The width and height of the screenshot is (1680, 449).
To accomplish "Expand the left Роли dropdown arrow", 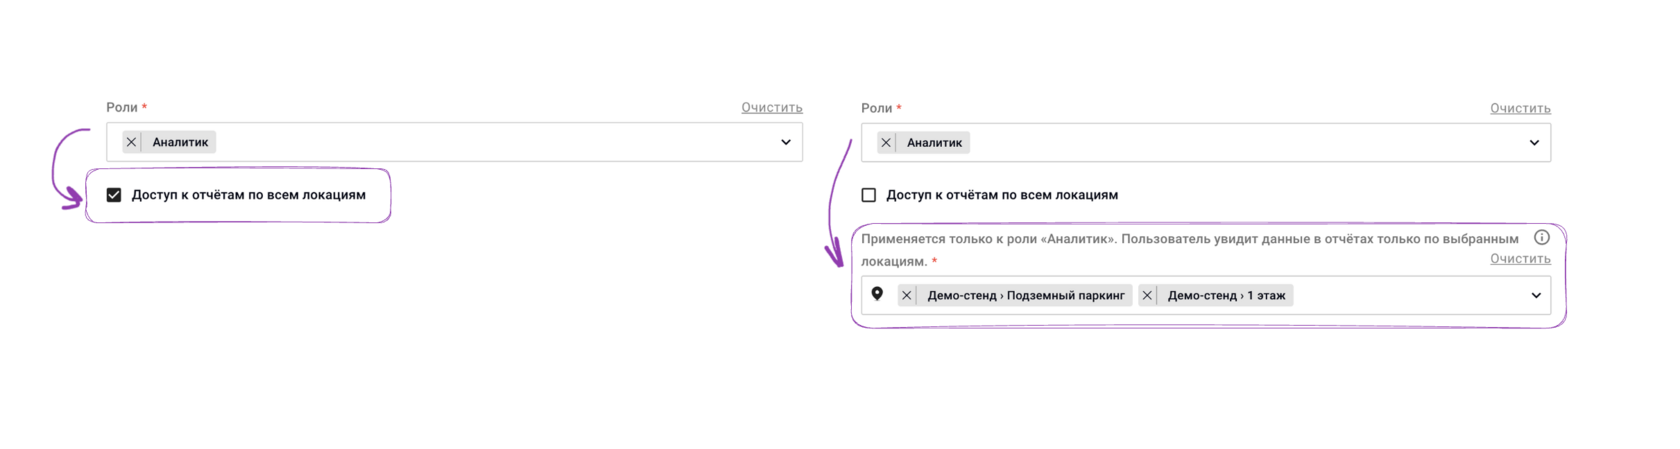I will coord(786,142).
